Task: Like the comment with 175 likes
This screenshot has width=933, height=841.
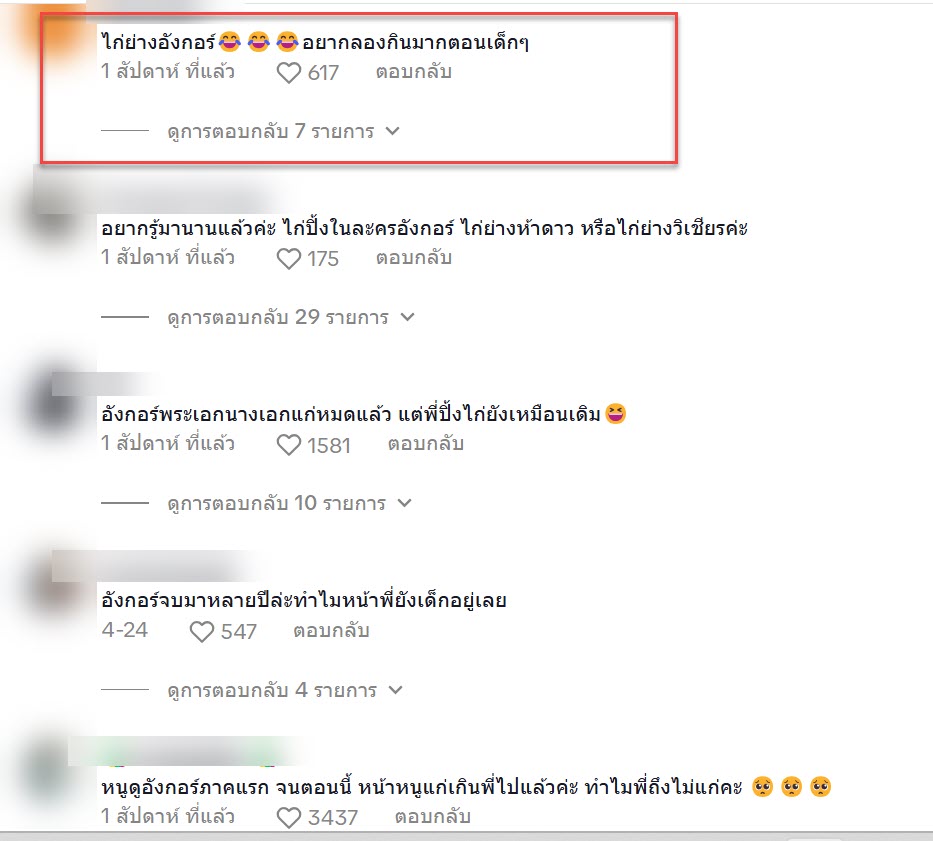Action: coord(289,259)
